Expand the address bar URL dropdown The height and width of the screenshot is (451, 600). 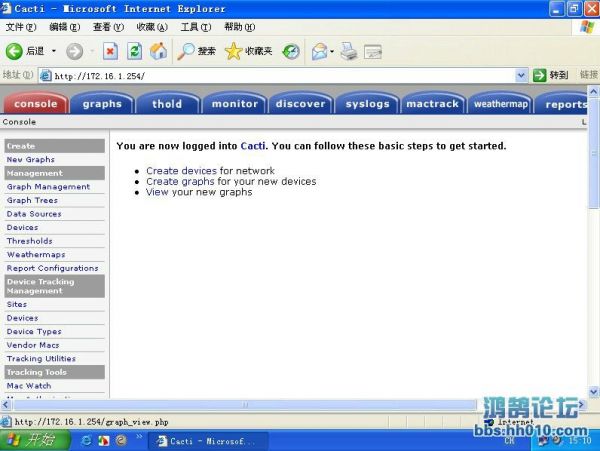(521, 75)
